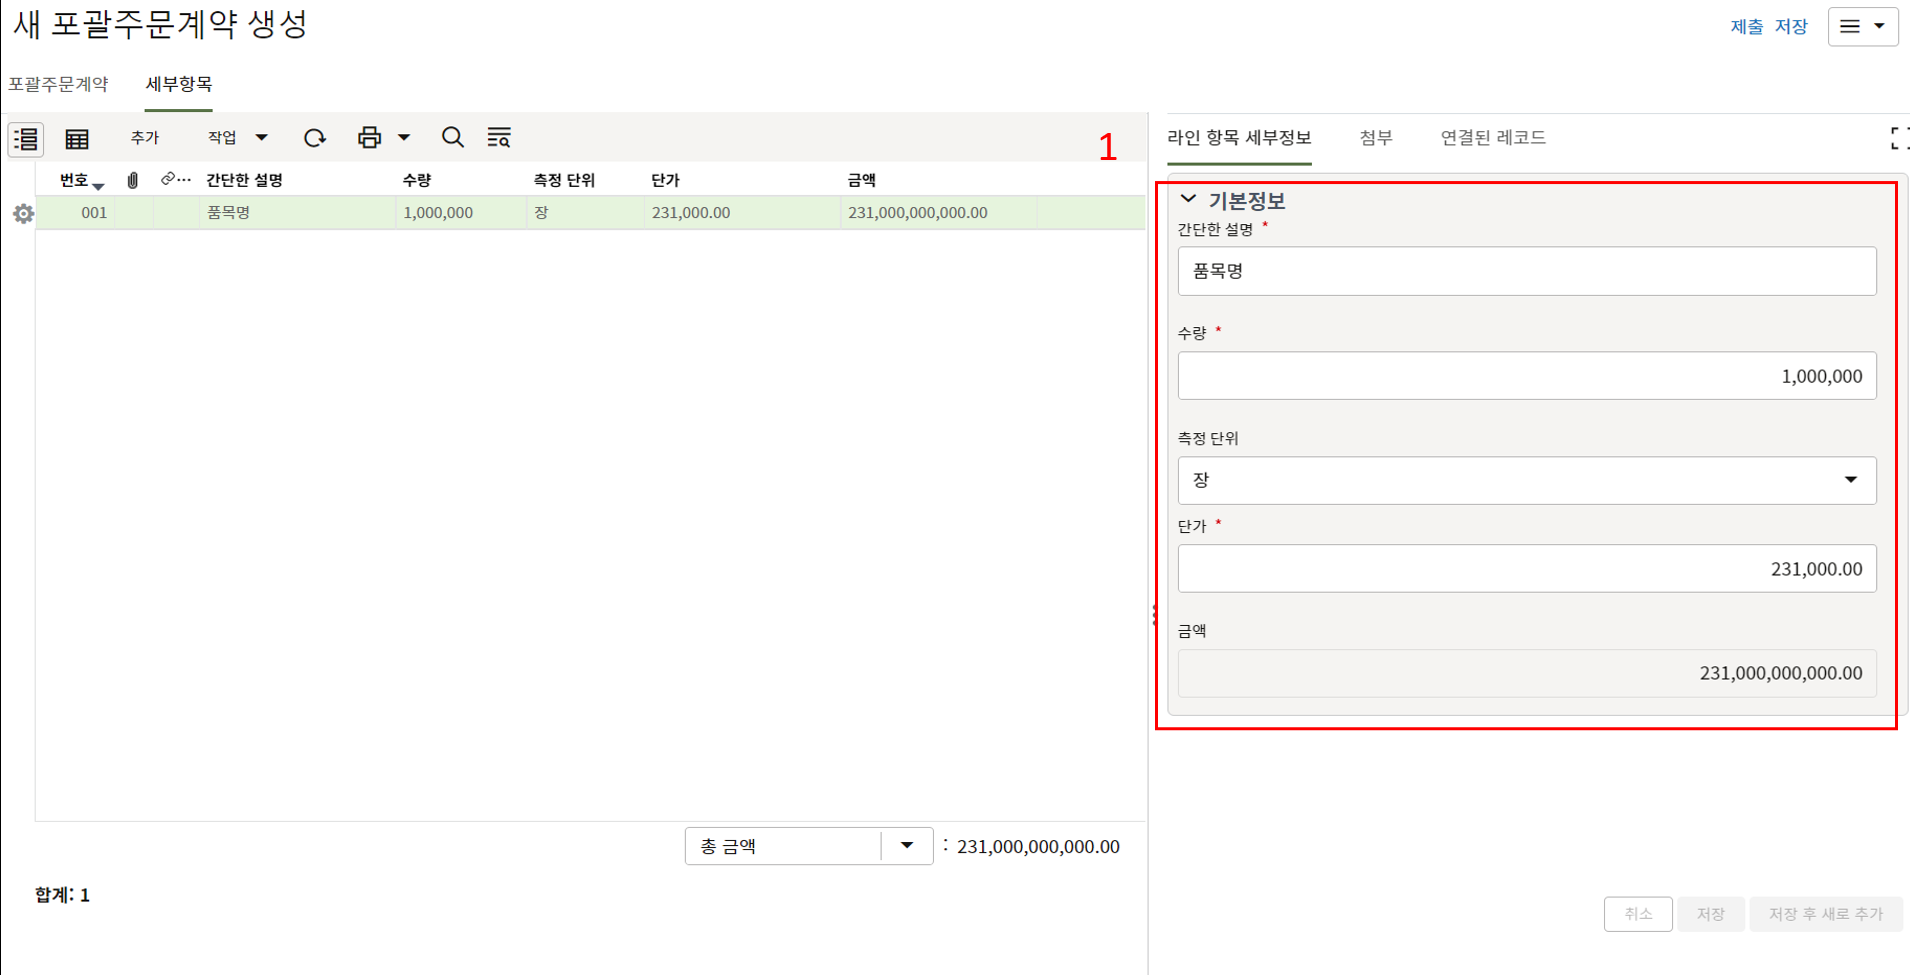Click the printer icon

[369, 138]
